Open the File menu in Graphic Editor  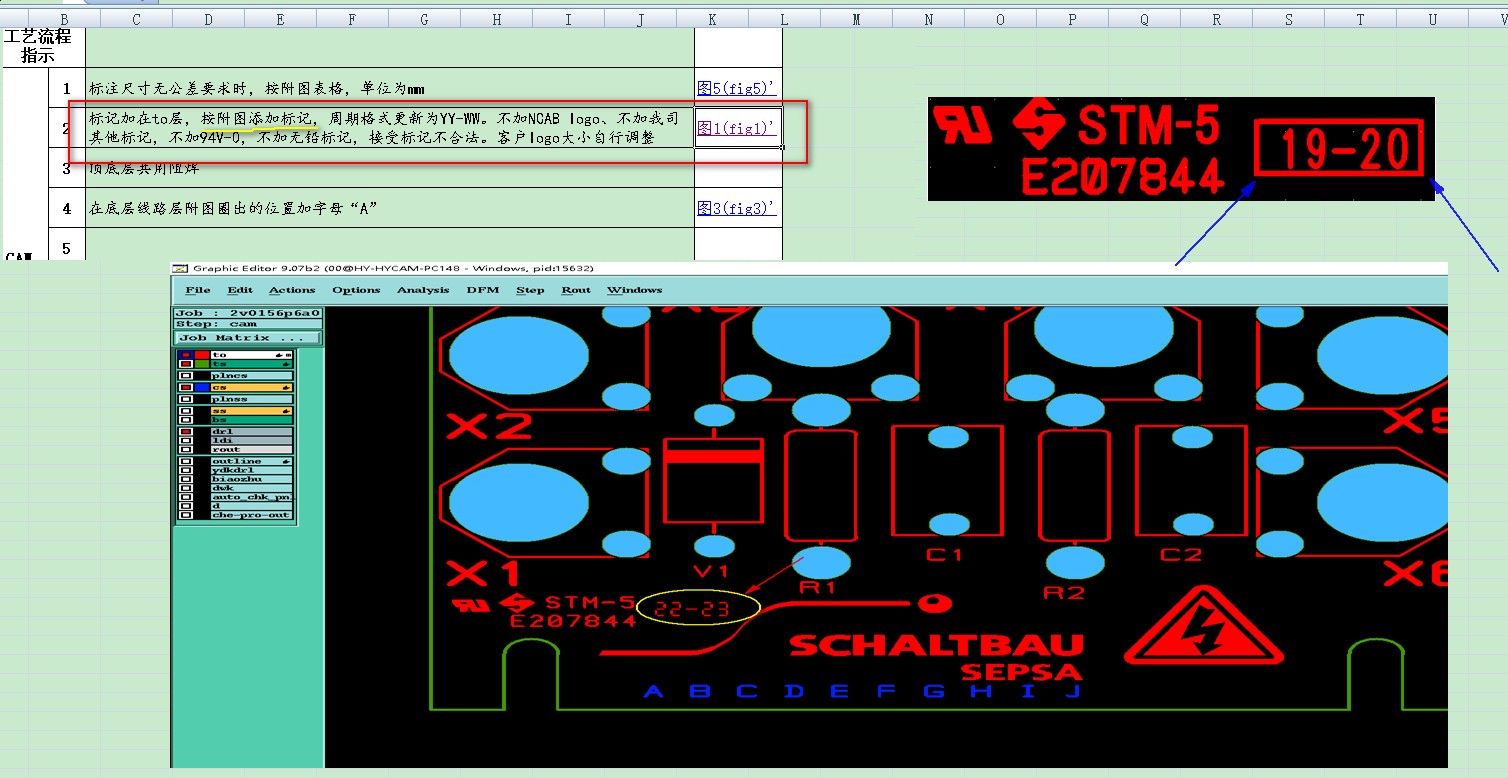198,290
